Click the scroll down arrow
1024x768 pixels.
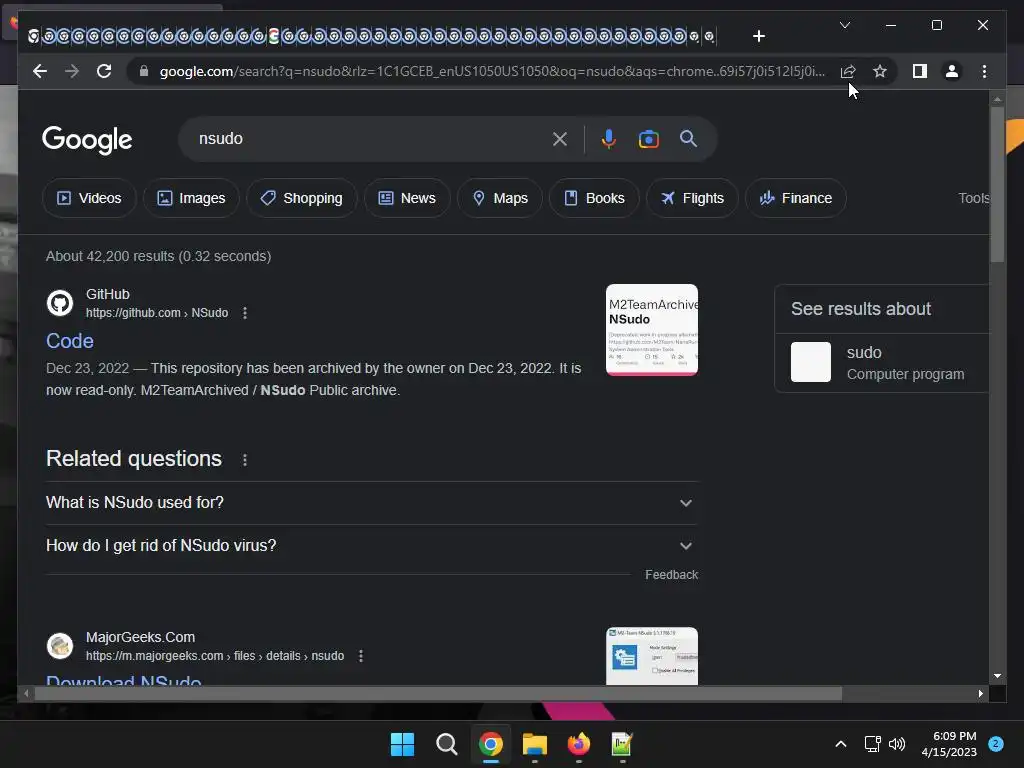coord(997,677)
